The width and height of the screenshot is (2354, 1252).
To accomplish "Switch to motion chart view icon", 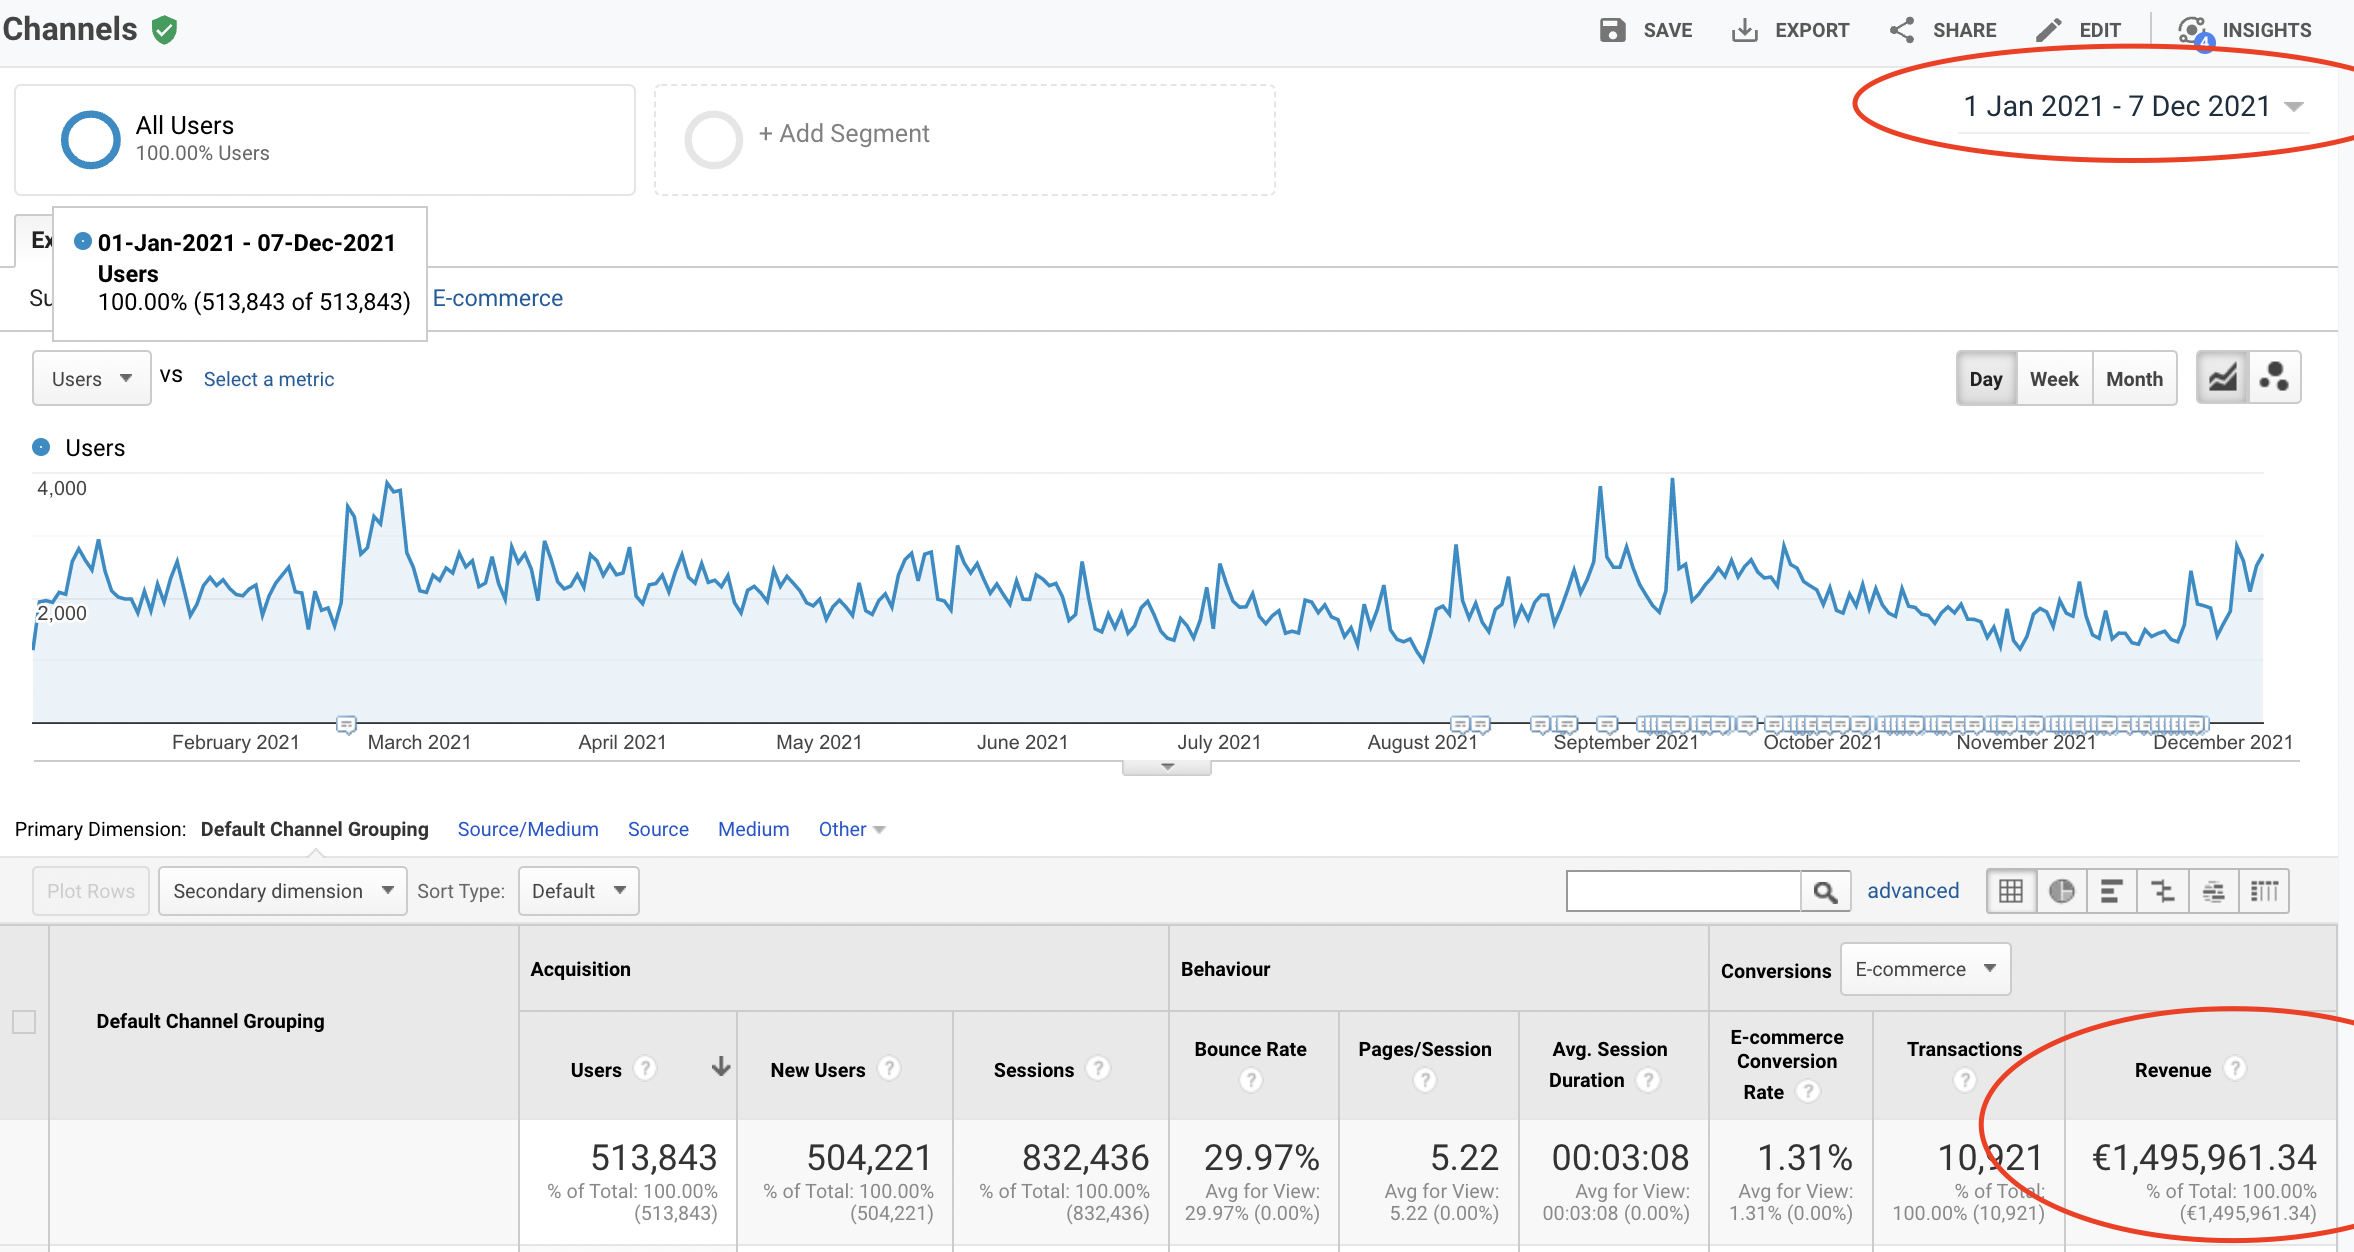I will (2274, 378).
